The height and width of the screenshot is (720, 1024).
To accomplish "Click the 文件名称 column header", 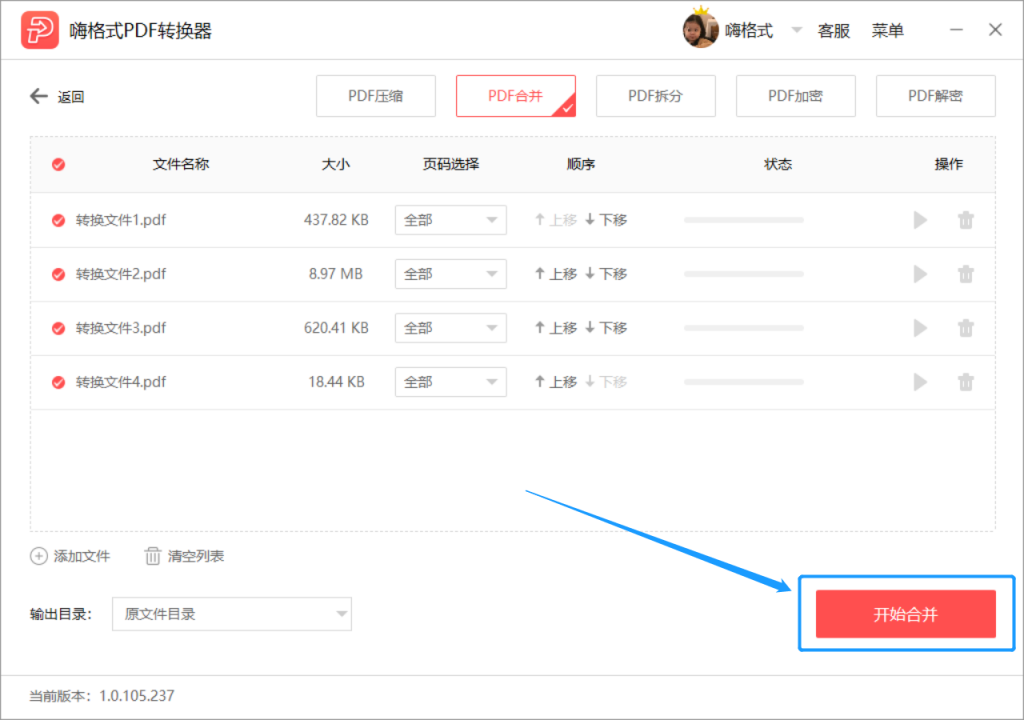I will [181, 164].
